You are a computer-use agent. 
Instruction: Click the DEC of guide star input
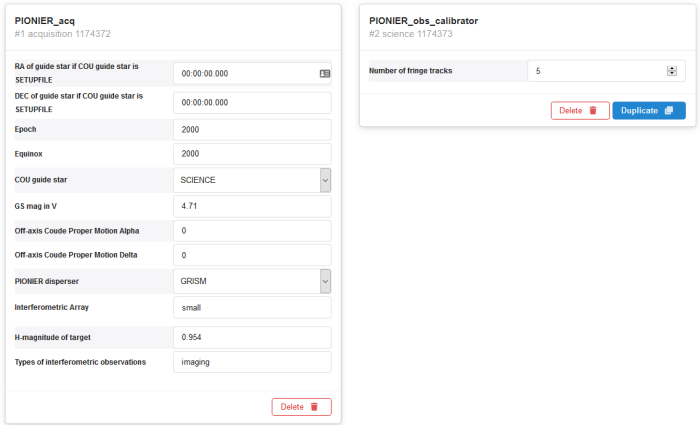point(251,102)
